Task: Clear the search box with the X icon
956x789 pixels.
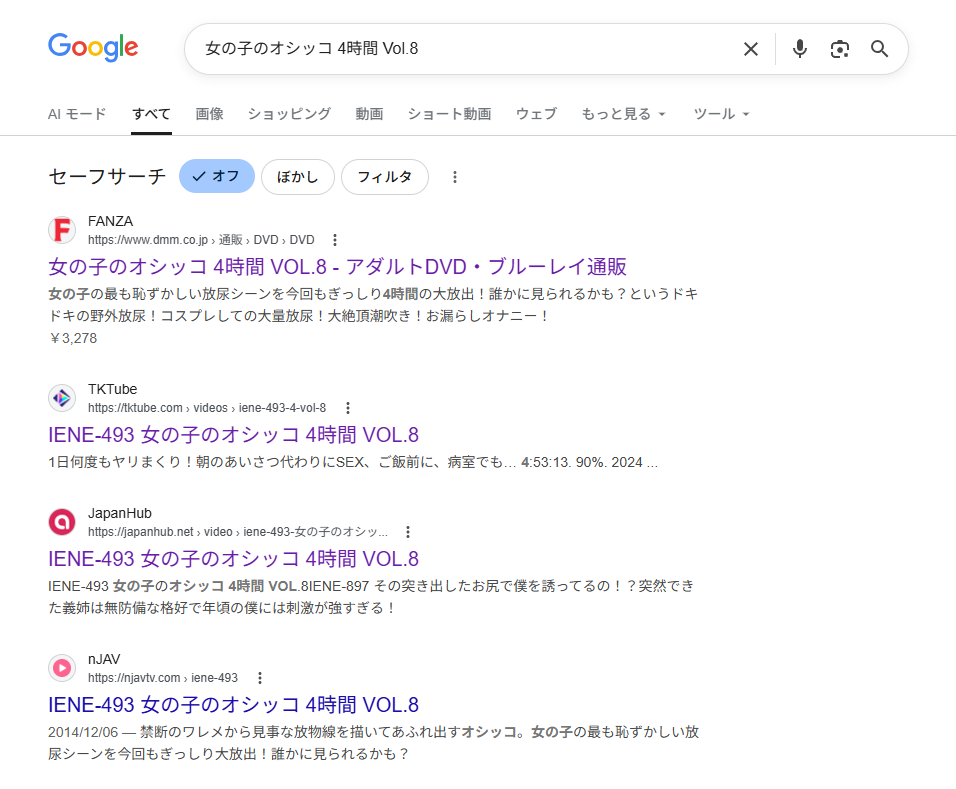Action: coord(751,49)
